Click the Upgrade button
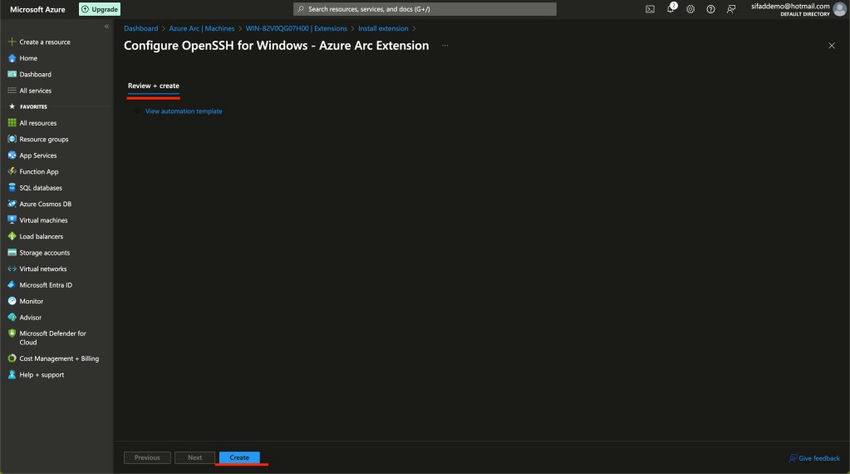The image size is (850, 474). click(100, 9)
